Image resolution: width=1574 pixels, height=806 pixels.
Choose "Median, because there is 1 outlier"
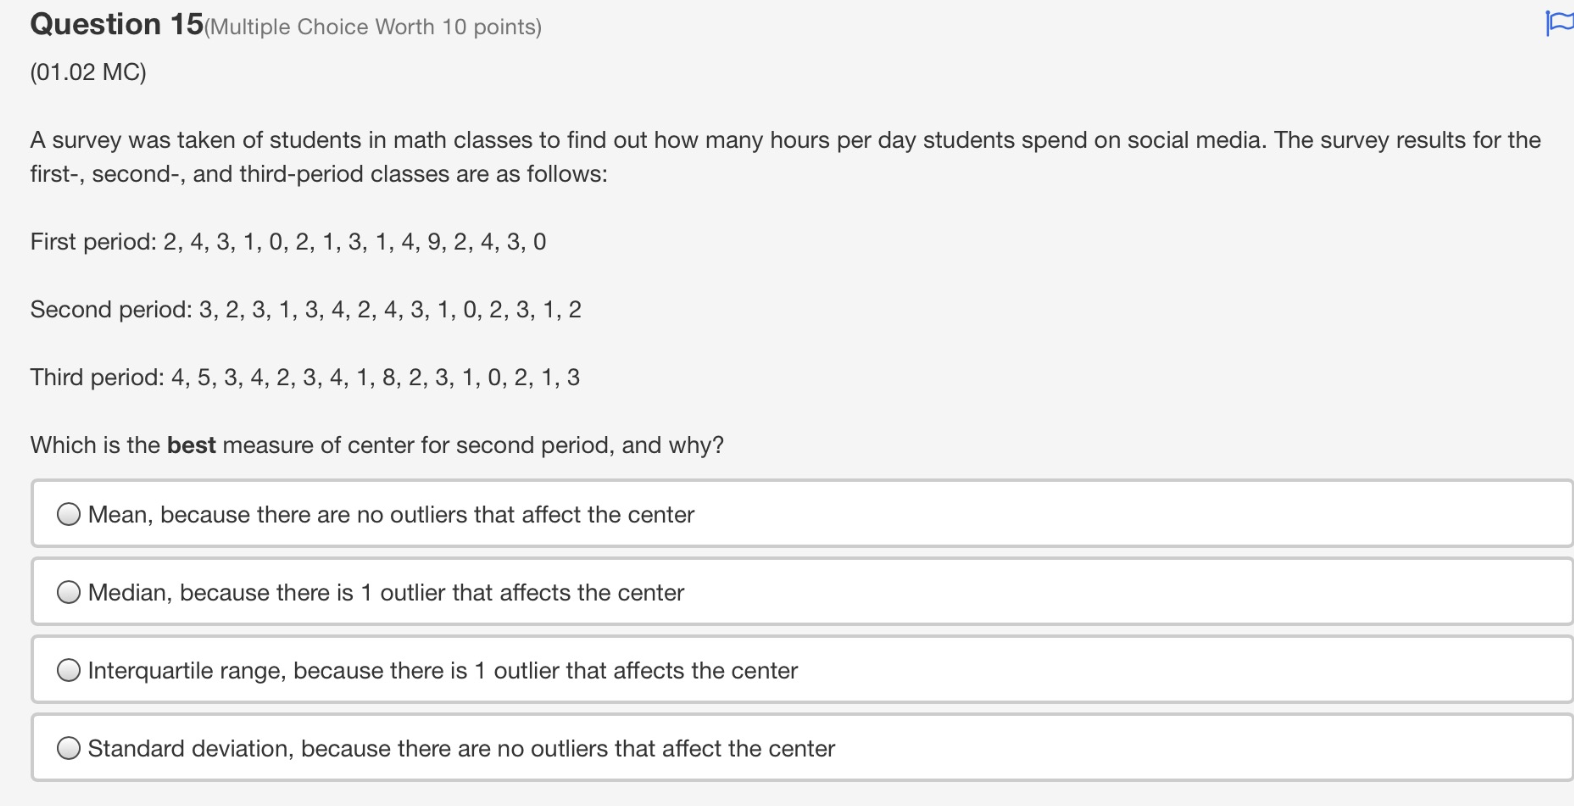point(386,592)
